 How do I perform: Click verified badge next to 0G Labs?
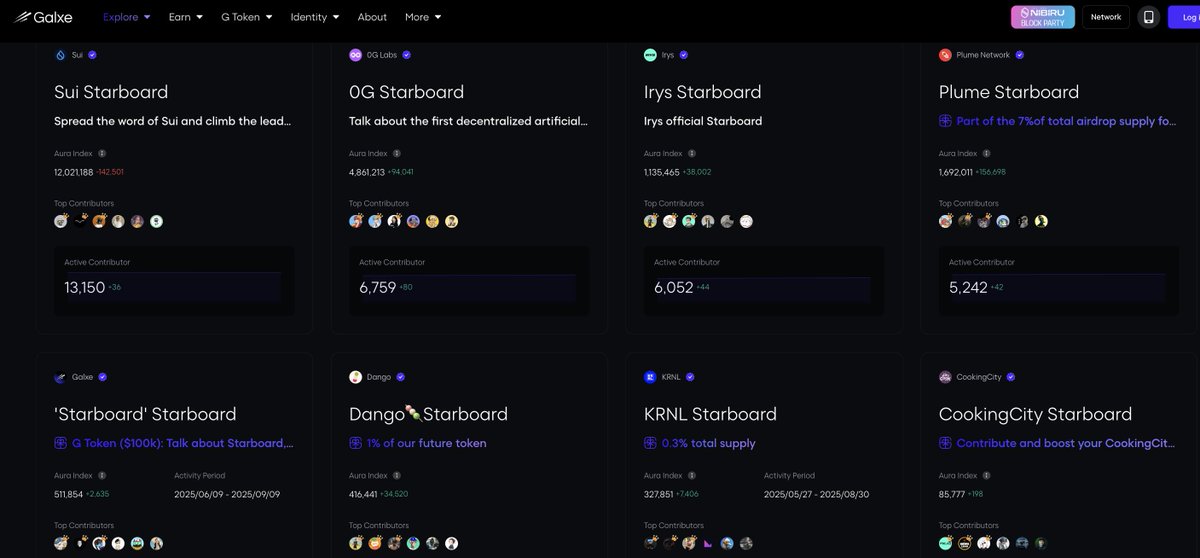click(406, 55)
